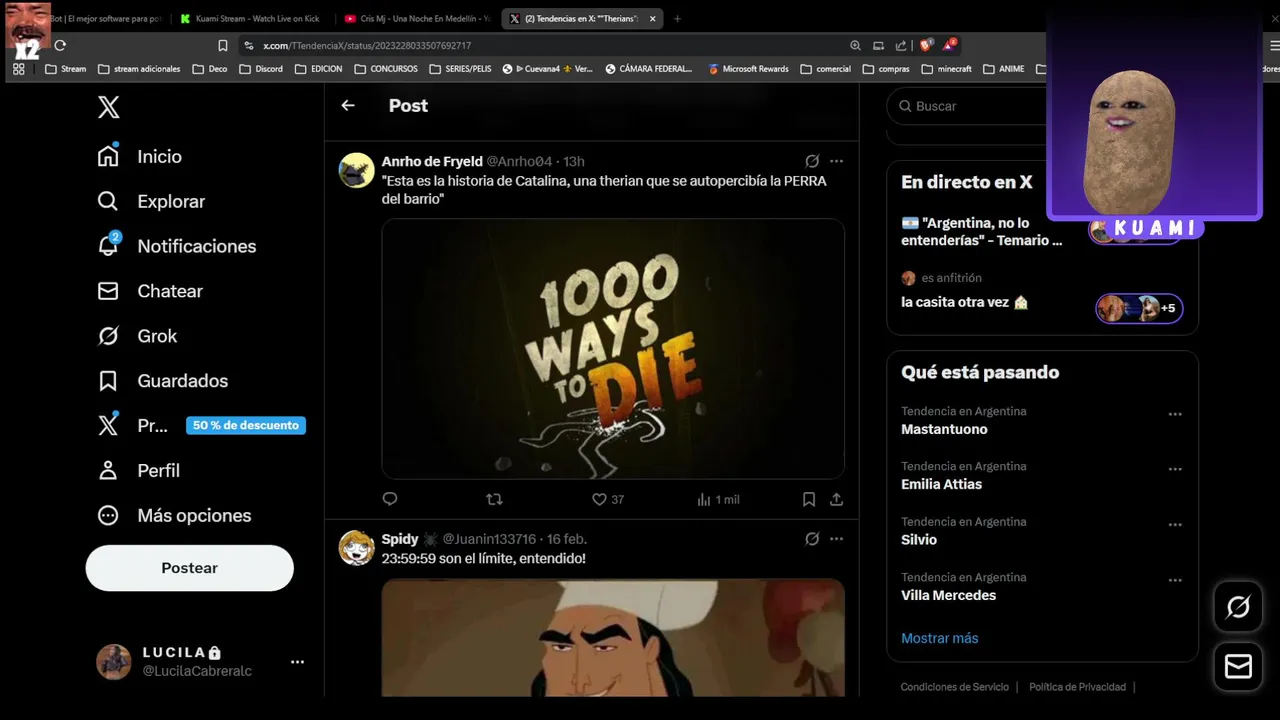Viewport: 1280px width, 720px height.
Task: Reply to the Anrho de Fryeld post
Action: [x=390, y=499]
